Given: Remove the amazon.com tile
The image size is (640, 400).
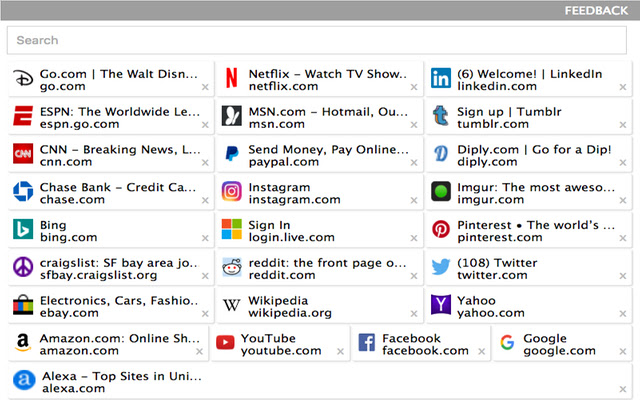Looking at the screenshot, I should tap(199, 351).
